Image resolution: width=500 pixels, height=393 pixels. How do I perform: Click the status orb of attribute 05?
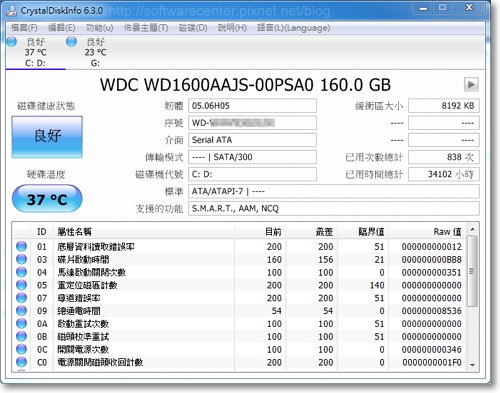21,285
